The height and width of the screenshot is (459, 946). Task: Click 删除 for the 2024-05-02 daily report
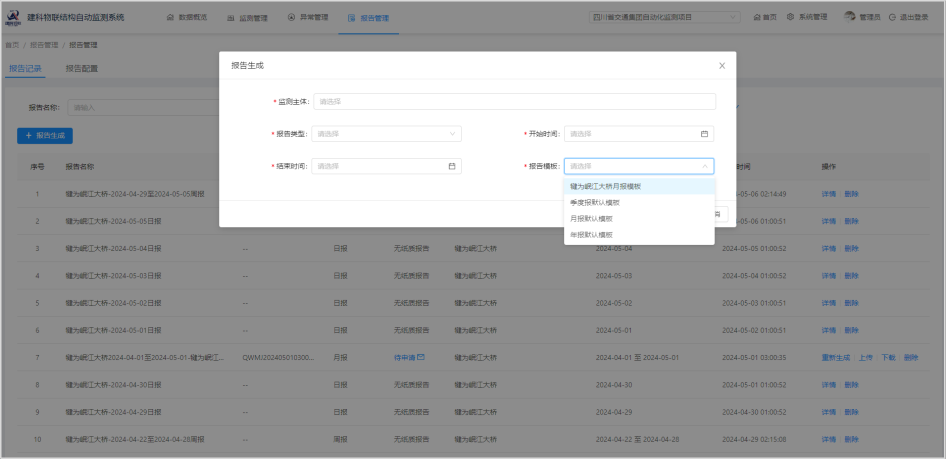pos(851,303)
